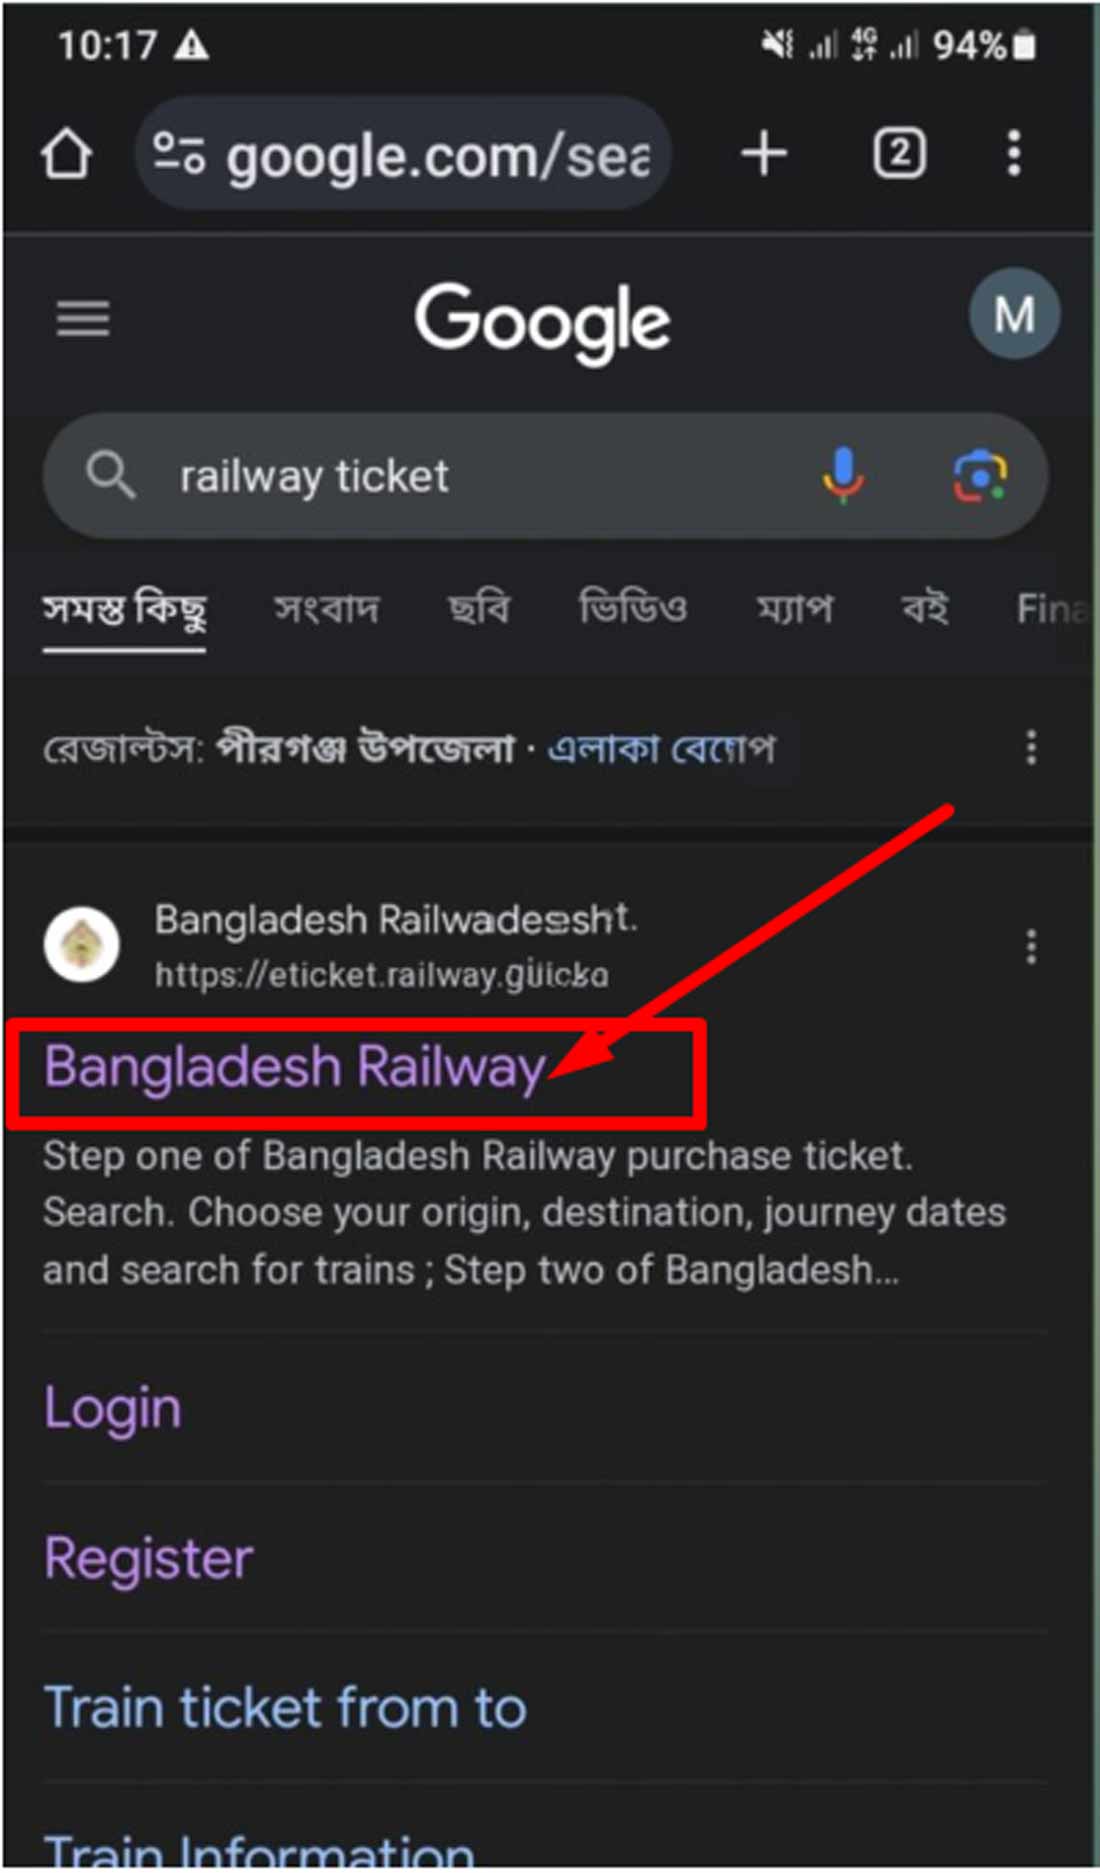This screenshot has height=1873, width=1100.
Task: Open the Register sitelink
Action: coord(149,1558)
